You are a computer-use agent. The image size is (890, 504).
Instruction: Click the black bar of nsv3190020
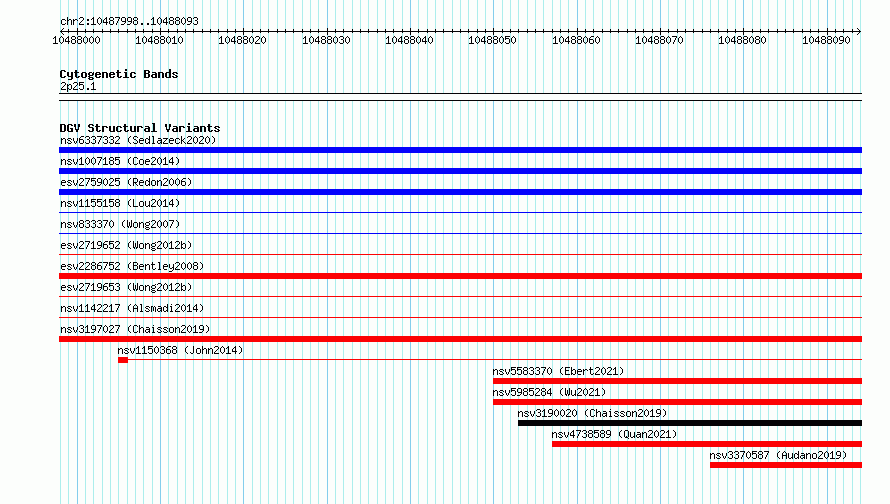pyautogui.click(x=690, y=423)
